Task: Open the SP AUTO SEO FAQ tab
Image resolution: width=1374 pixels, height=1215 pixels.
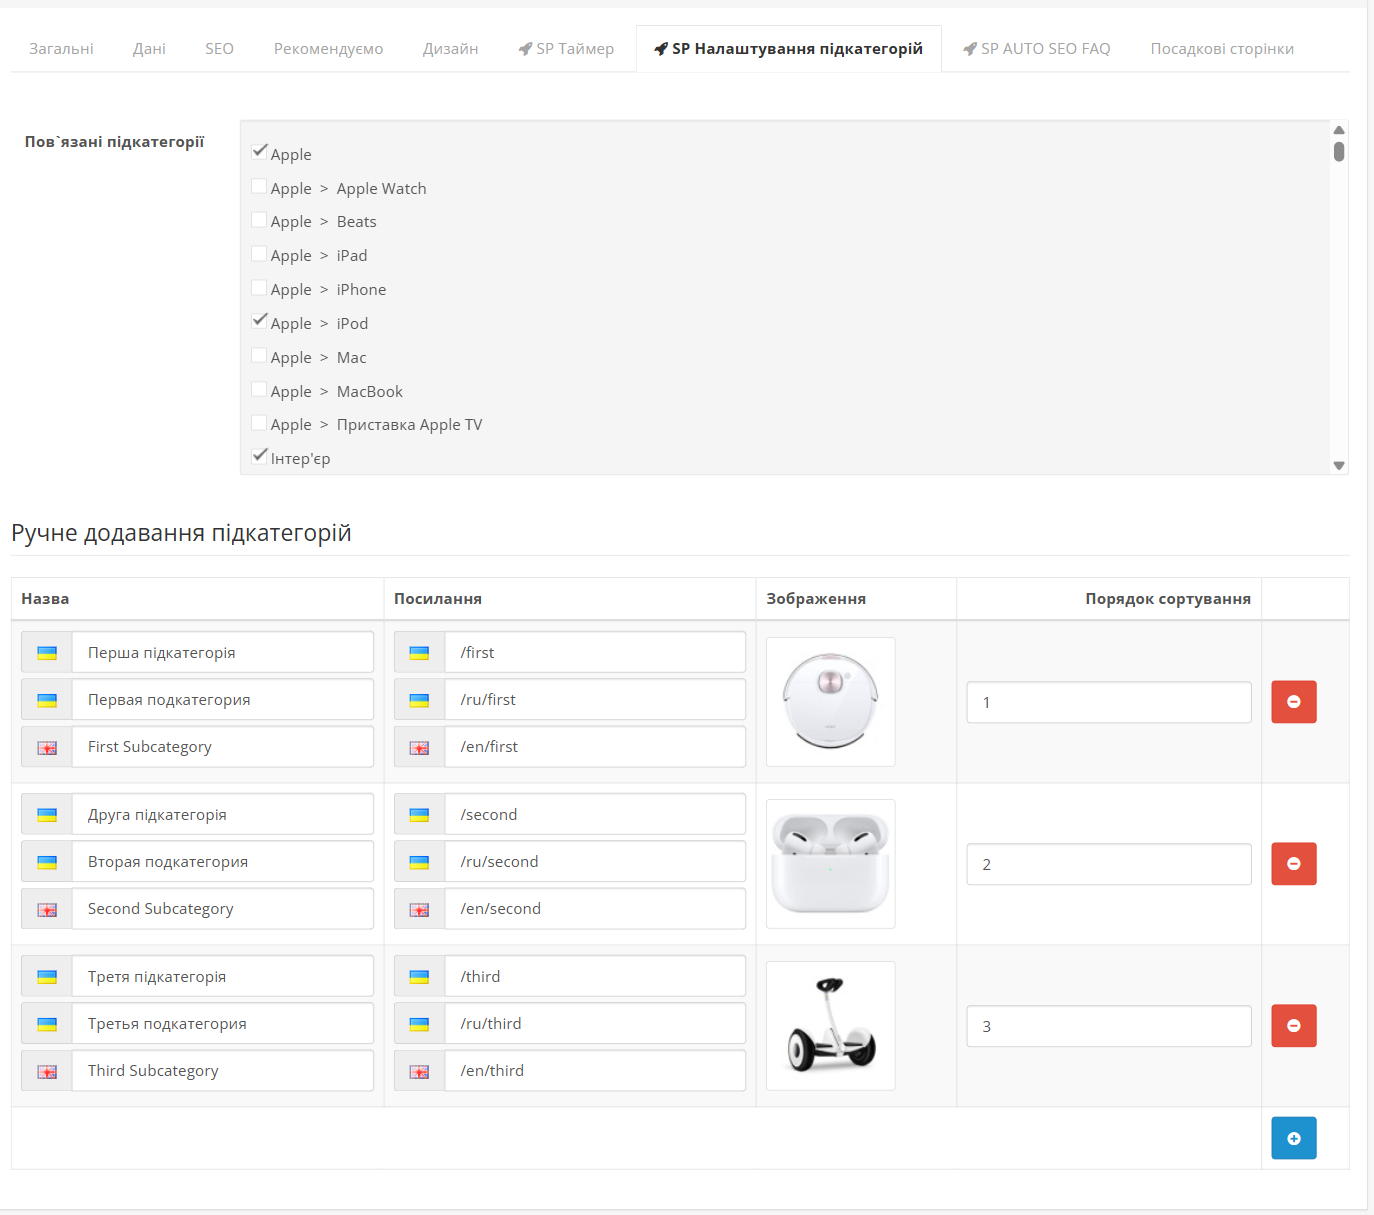Action: (x=1036, y=49)
